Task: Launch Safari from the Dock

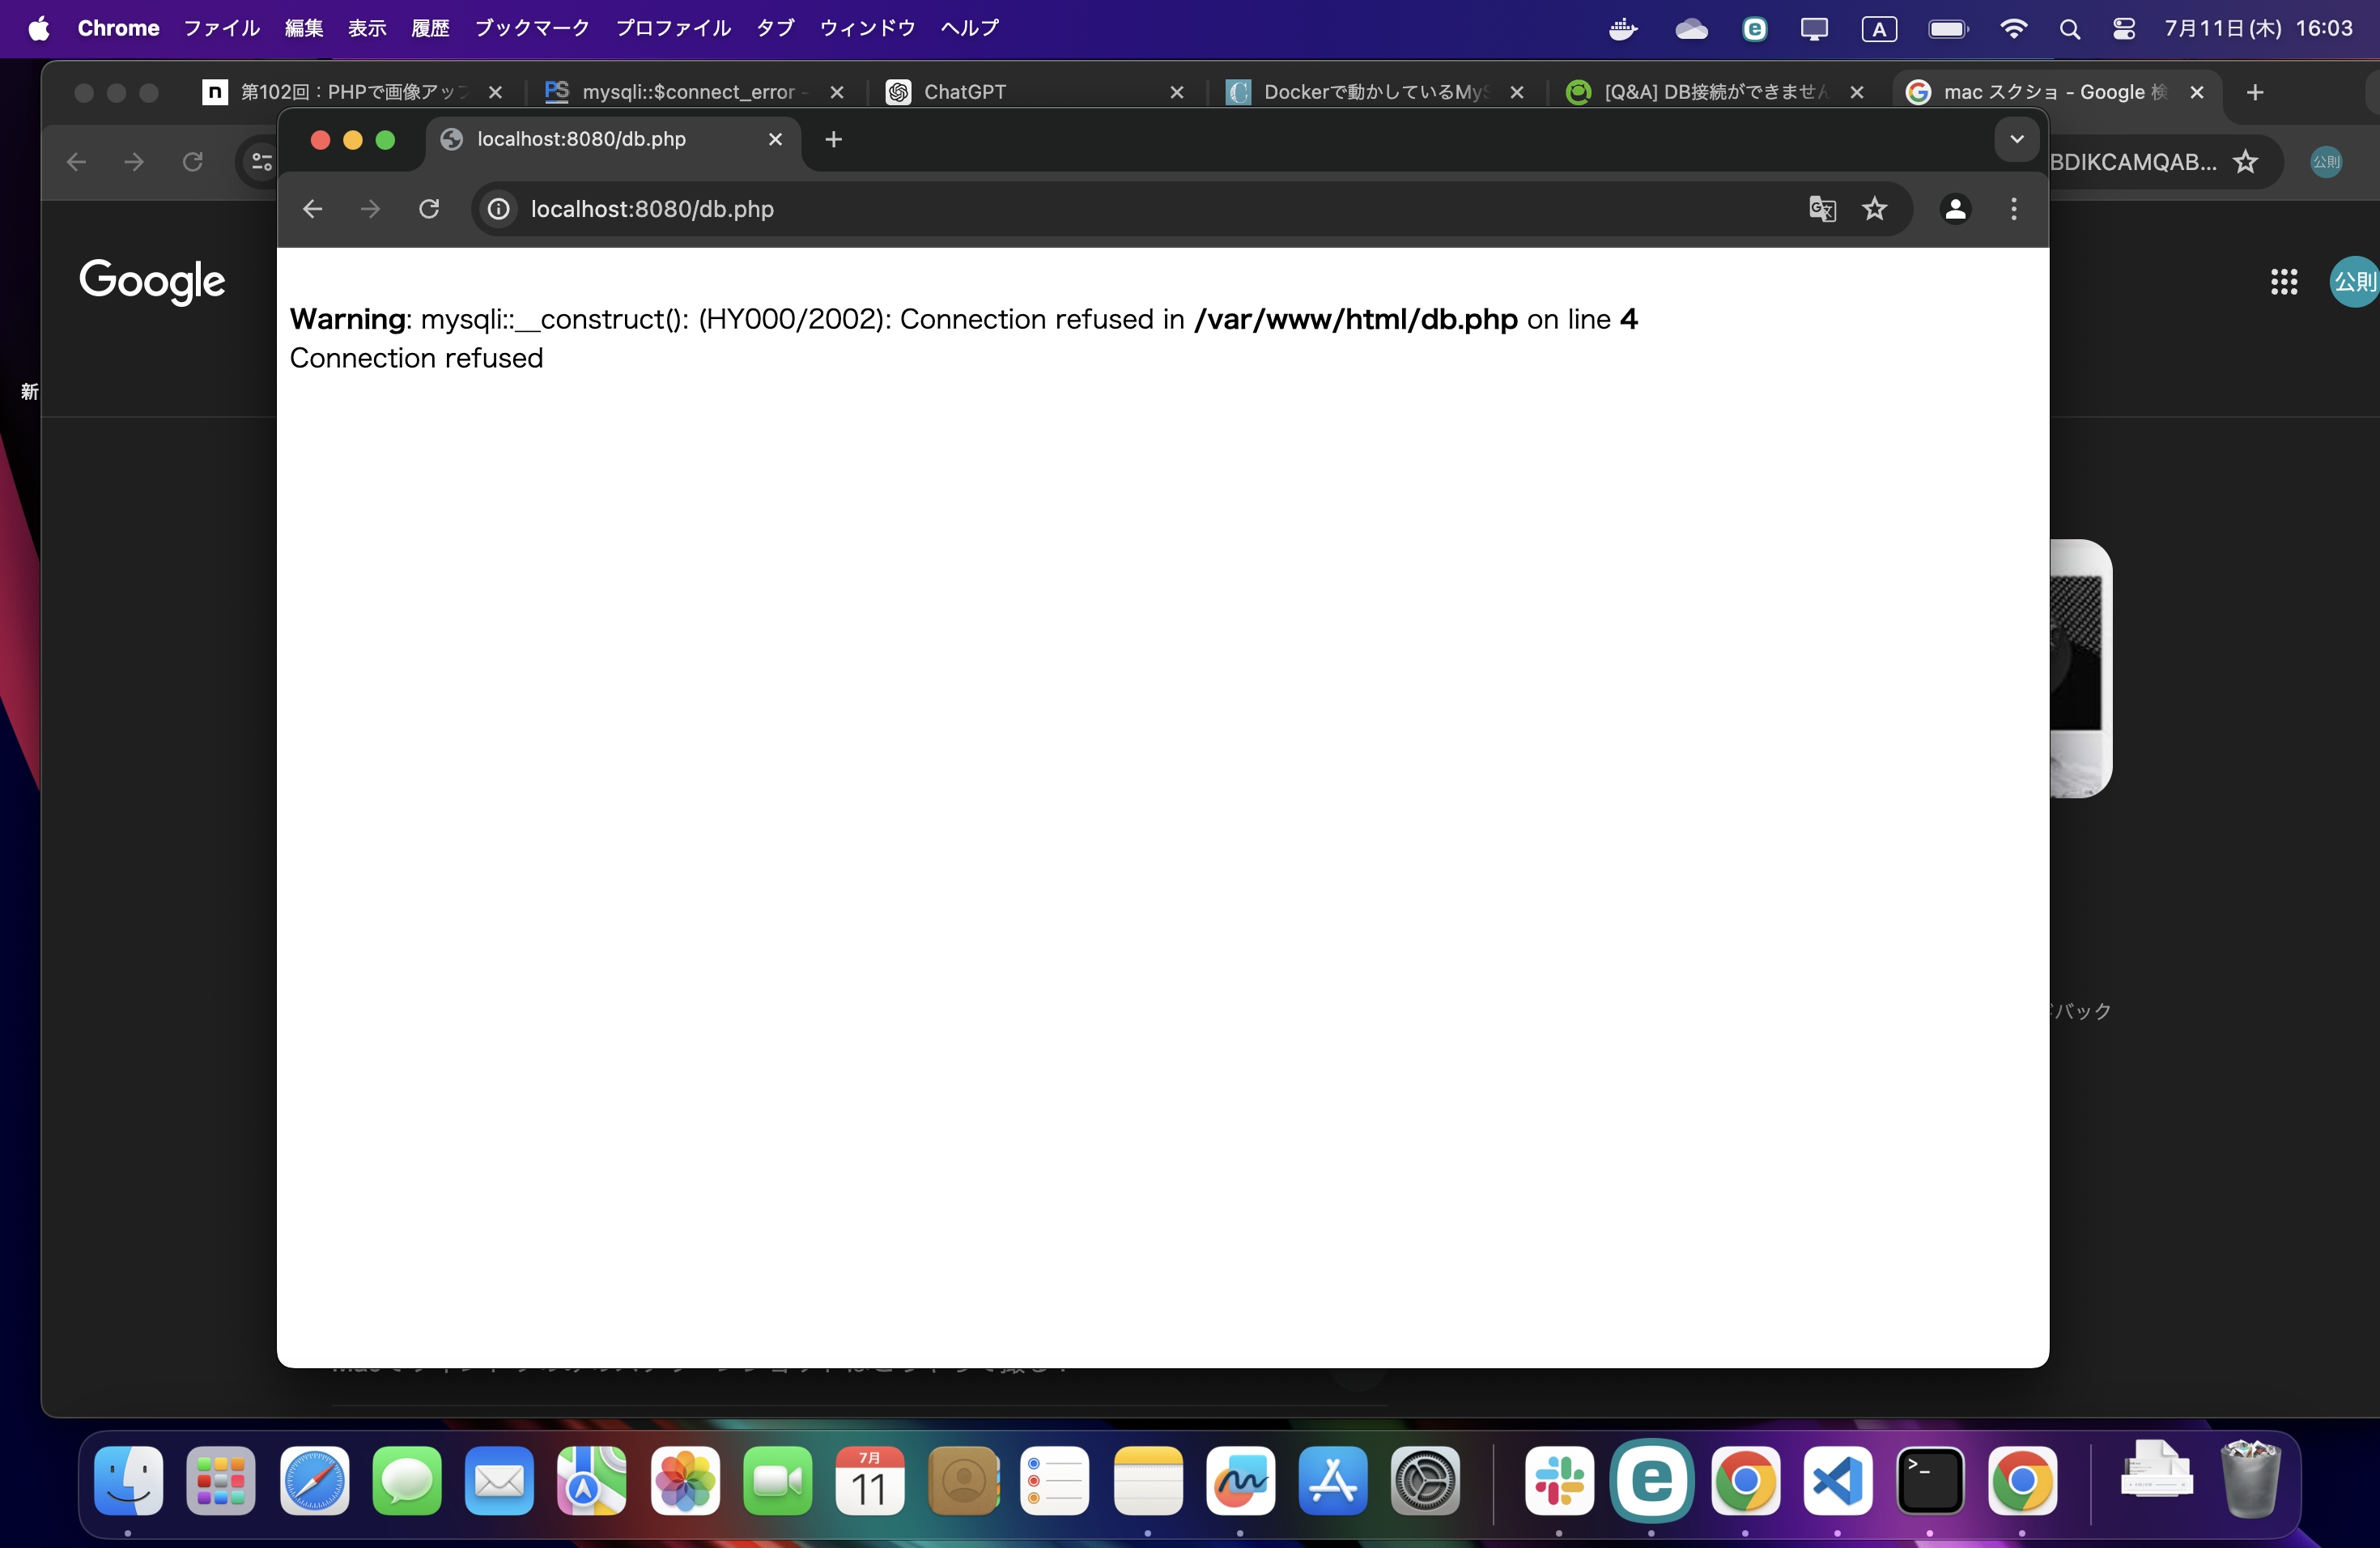Action: coord(314,1480)
